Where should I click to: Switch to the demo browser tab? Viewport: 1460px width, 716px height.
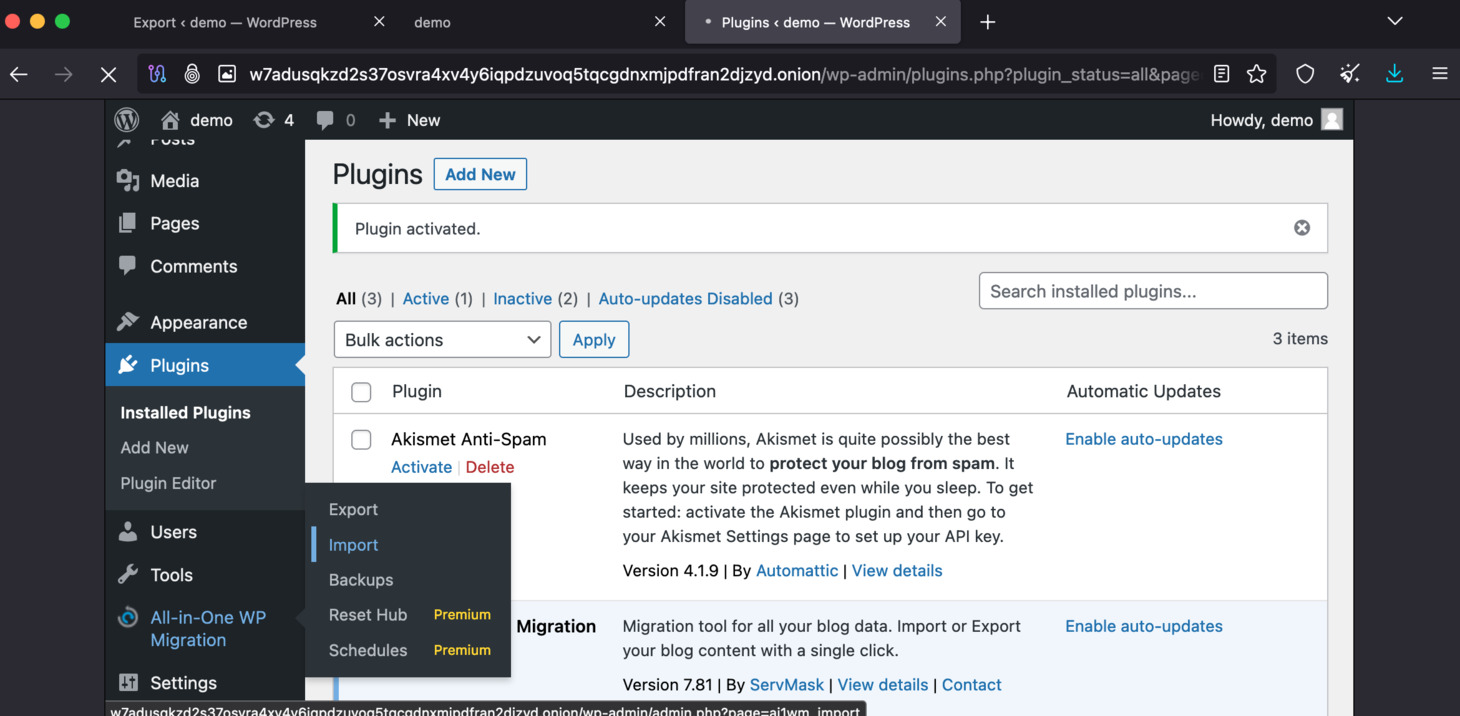click(432, 22)
